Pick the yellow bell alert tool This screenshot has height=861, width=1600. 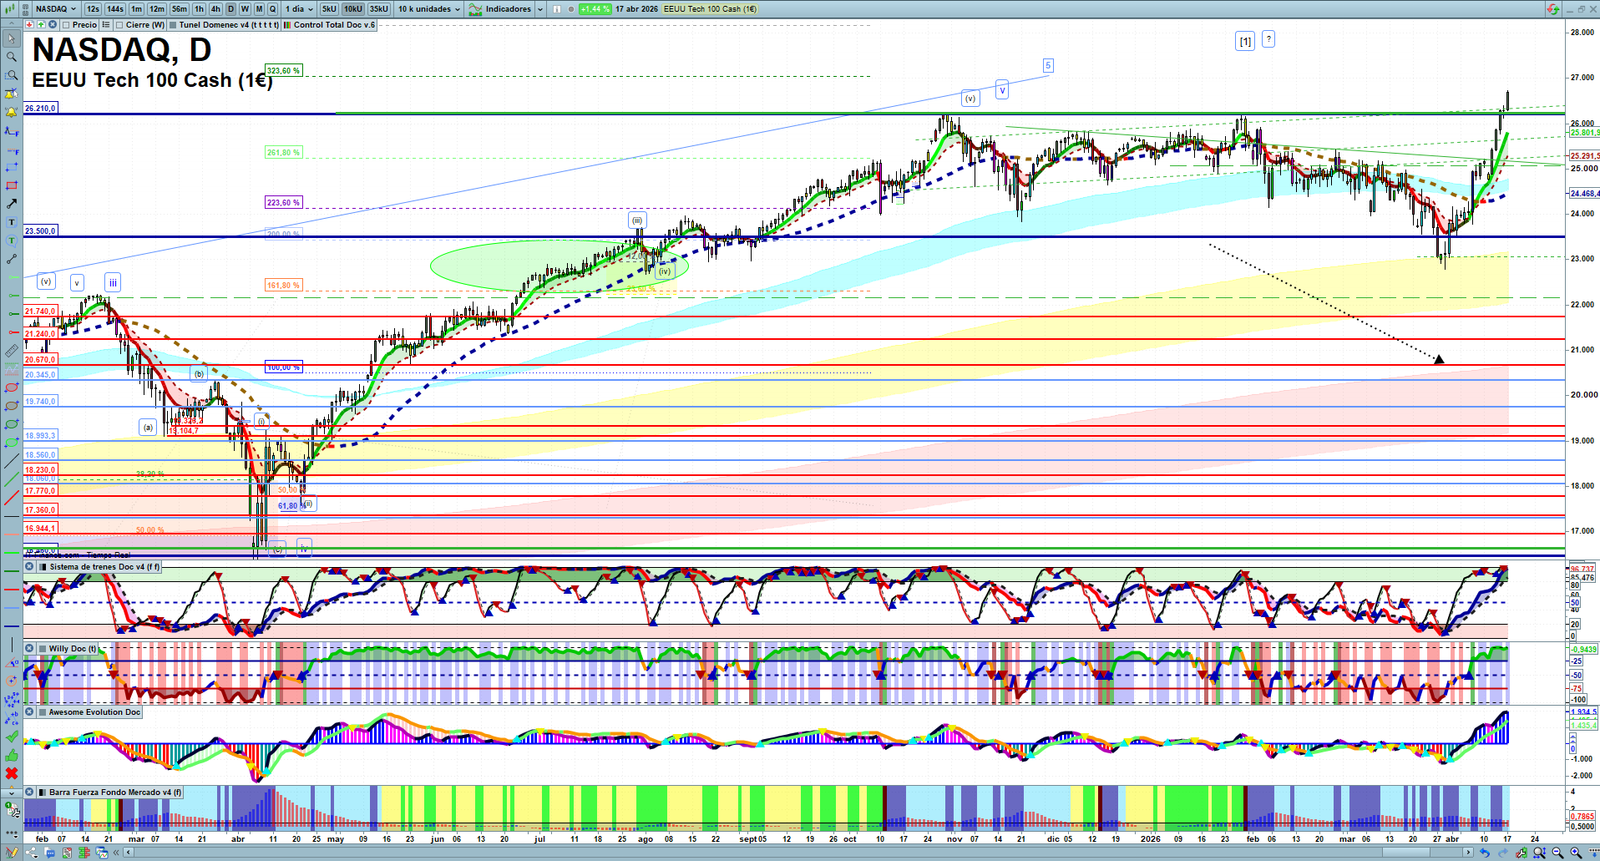12,112
